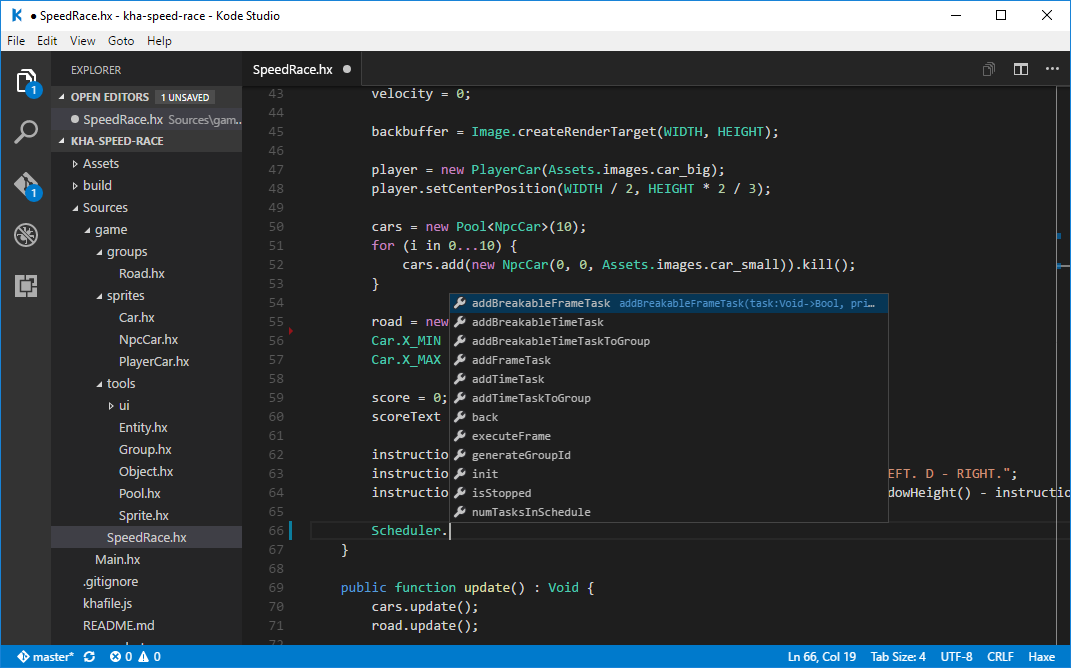Open the Explorer view in activity bar
1071x668 pixels.
26,82
